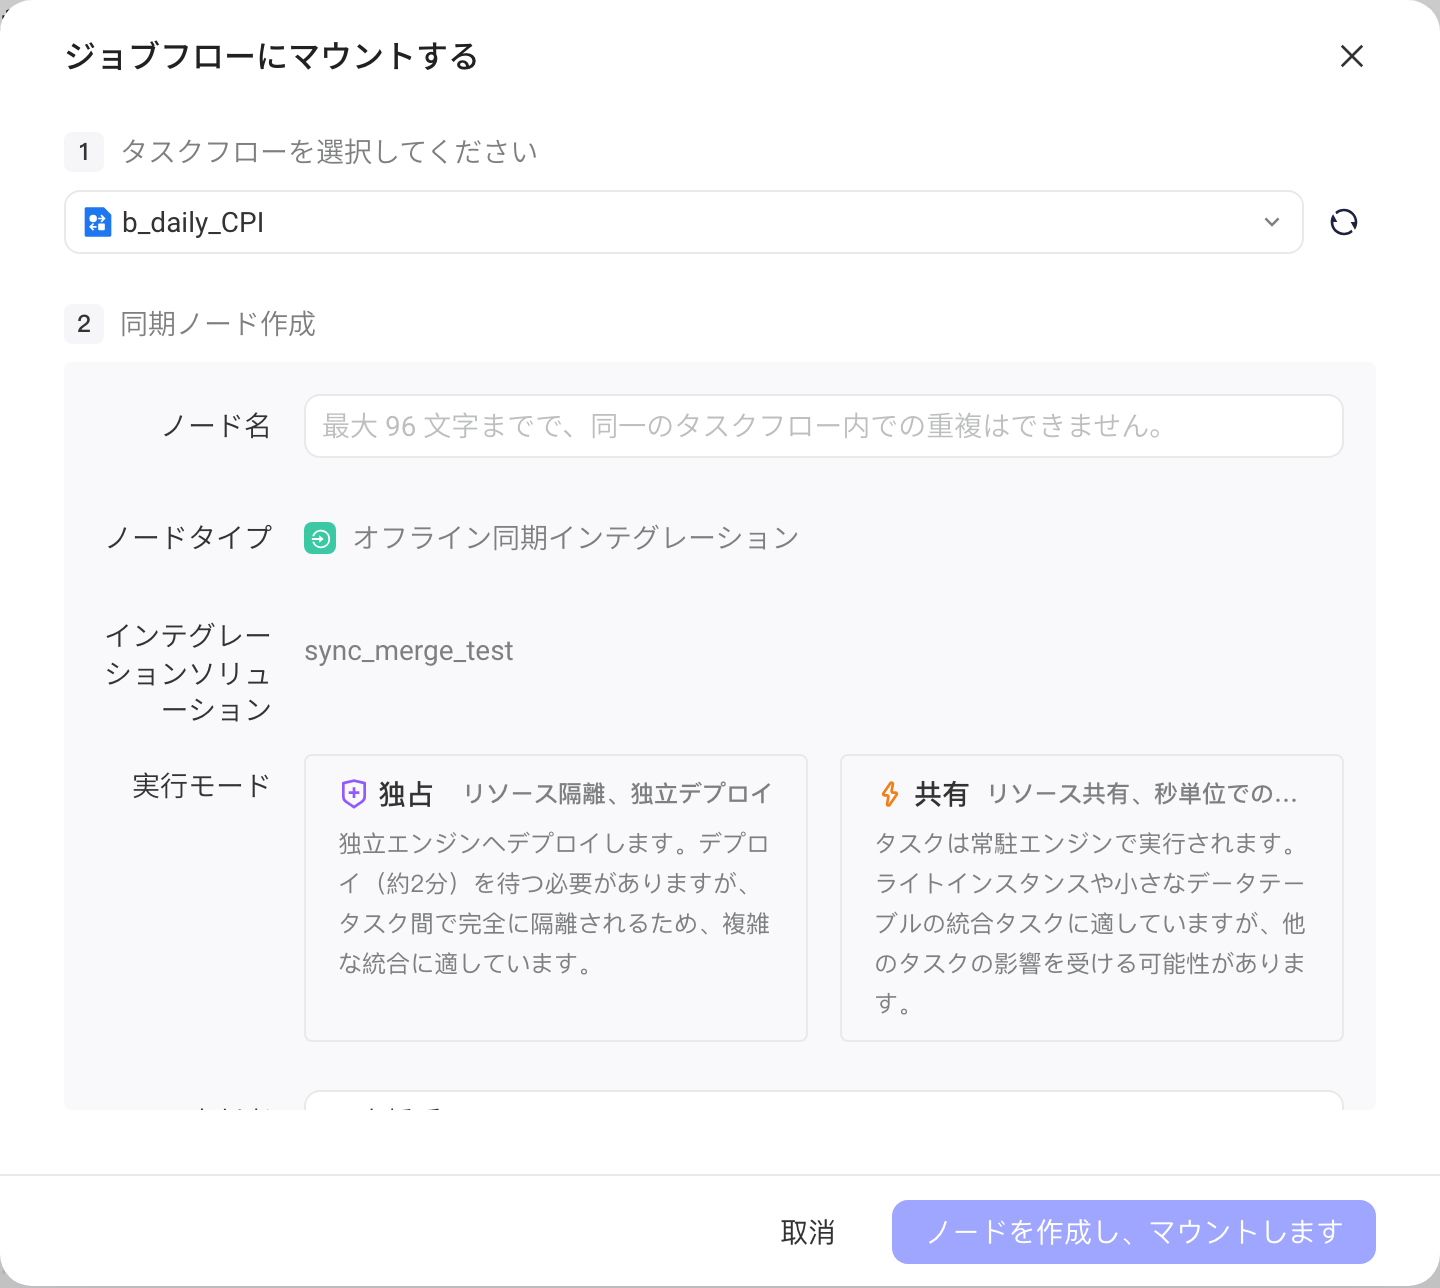Click the shield icon on the 独占 card
Viewport: 1440px width, 1288px height.
click(x=354, y=794)
